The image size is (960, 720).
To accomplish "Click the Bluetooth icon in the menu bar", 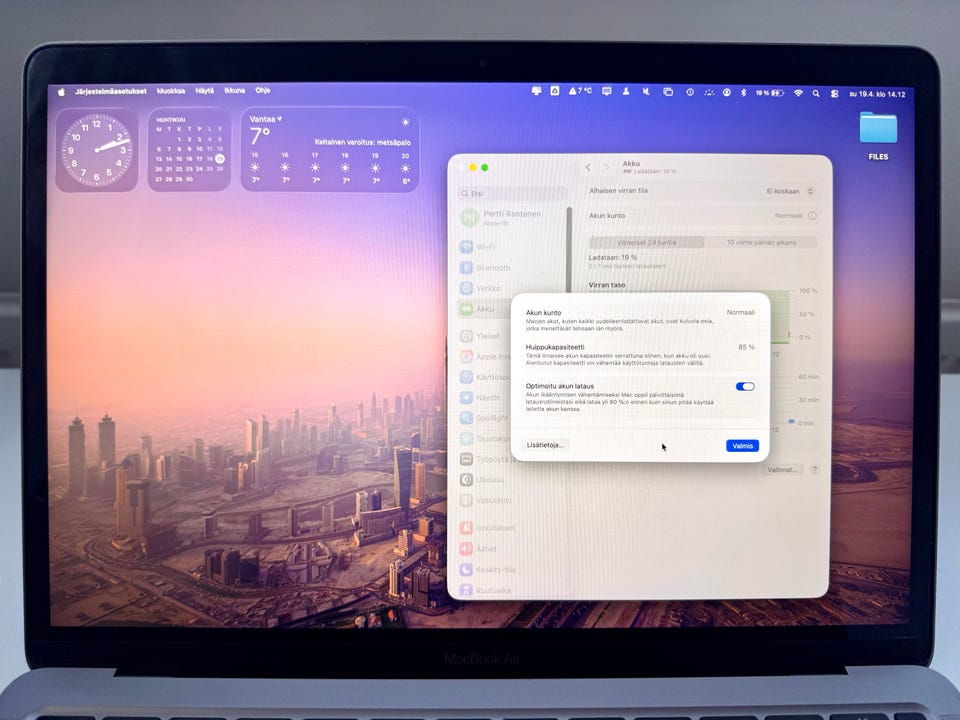I will coord(743,93).
